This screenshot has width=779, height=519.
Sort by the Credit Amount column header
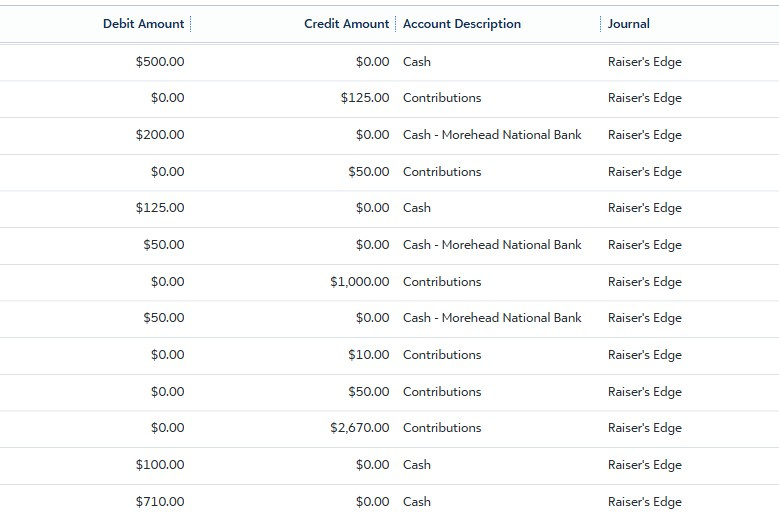pos(346,24)
